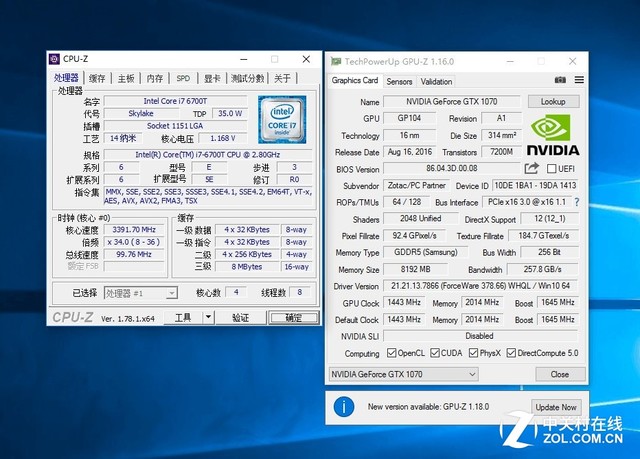This screenshot has width=640, height=459.
Task: Switch to the Validation tab in GPU-Z
Action: (x=436, y=82)
